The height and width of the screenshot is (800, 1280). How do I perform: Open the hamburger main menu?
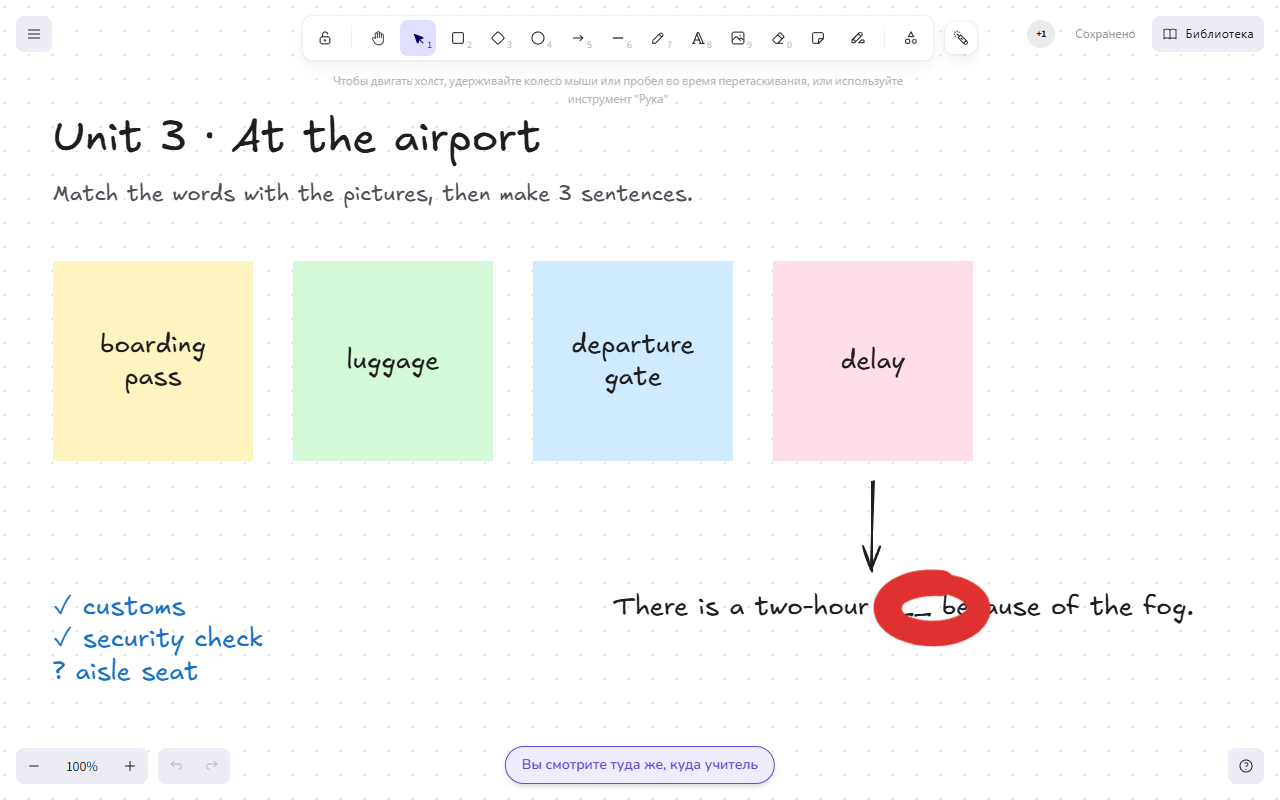(34, 34)
